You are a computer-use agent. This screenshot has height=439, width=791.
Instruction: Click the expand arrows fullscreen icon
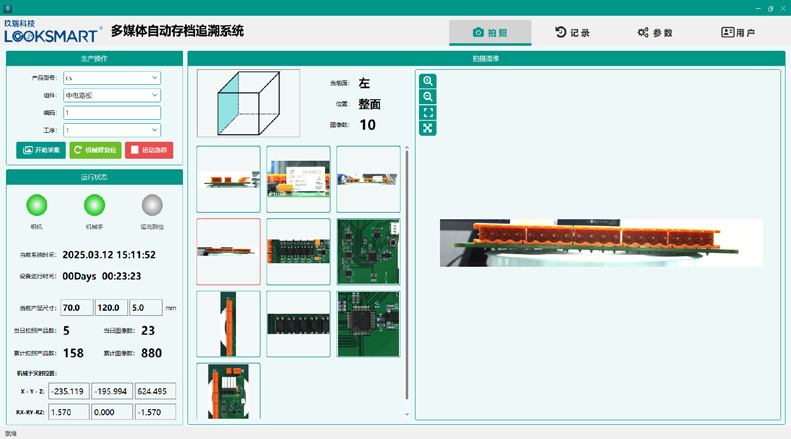pyautogui.click(x=428, y=128)
